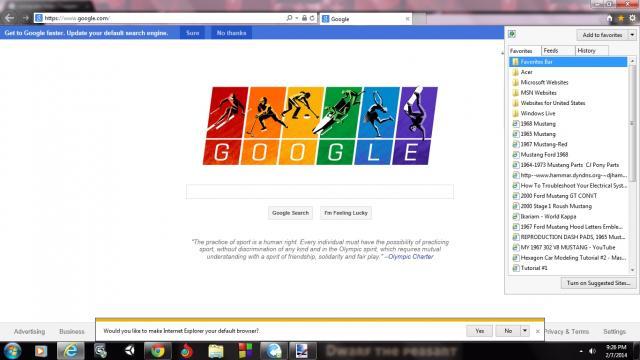Screen dimensions: 640x360
Task: Open the Tools gear icon
Action: click(632, 18)
